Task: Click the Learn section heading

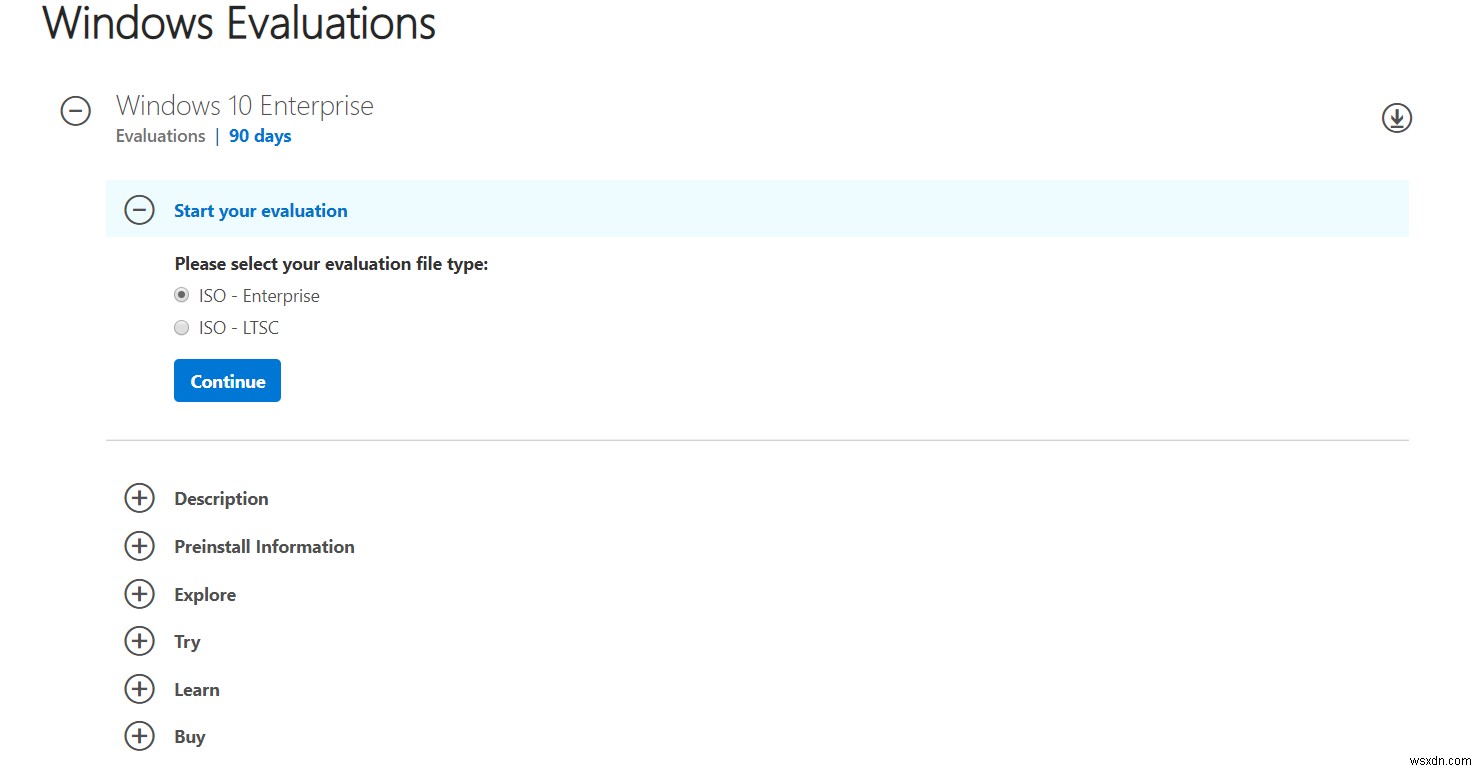Action: 196,689
